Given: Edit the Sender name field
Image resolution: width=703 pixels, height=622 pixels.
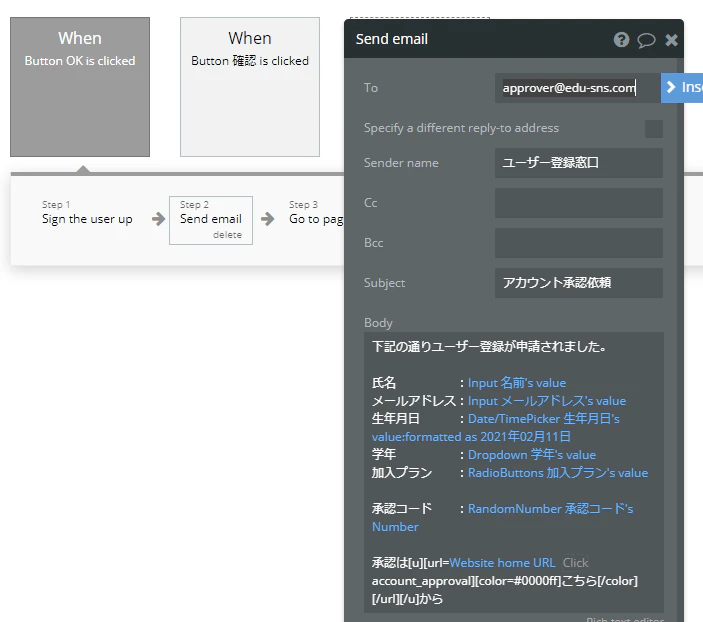Looking at the screenshot, I should 579,163.
